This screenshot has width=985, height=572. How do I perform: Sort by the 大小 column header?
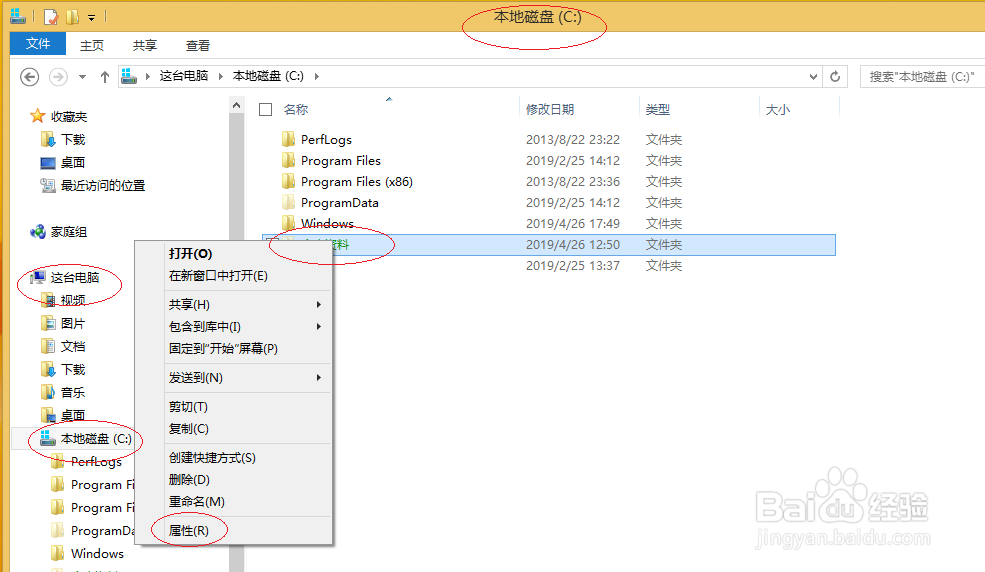pos(778,109)
